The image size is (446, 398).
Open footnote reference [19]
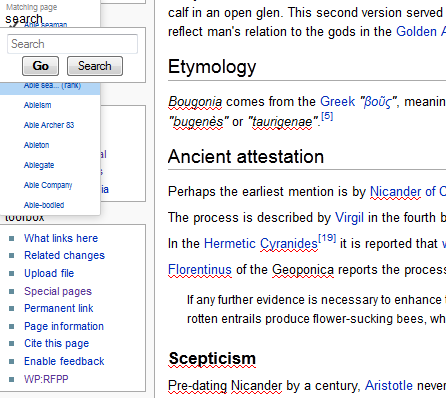pyautogui.click(x=327, y=238)
